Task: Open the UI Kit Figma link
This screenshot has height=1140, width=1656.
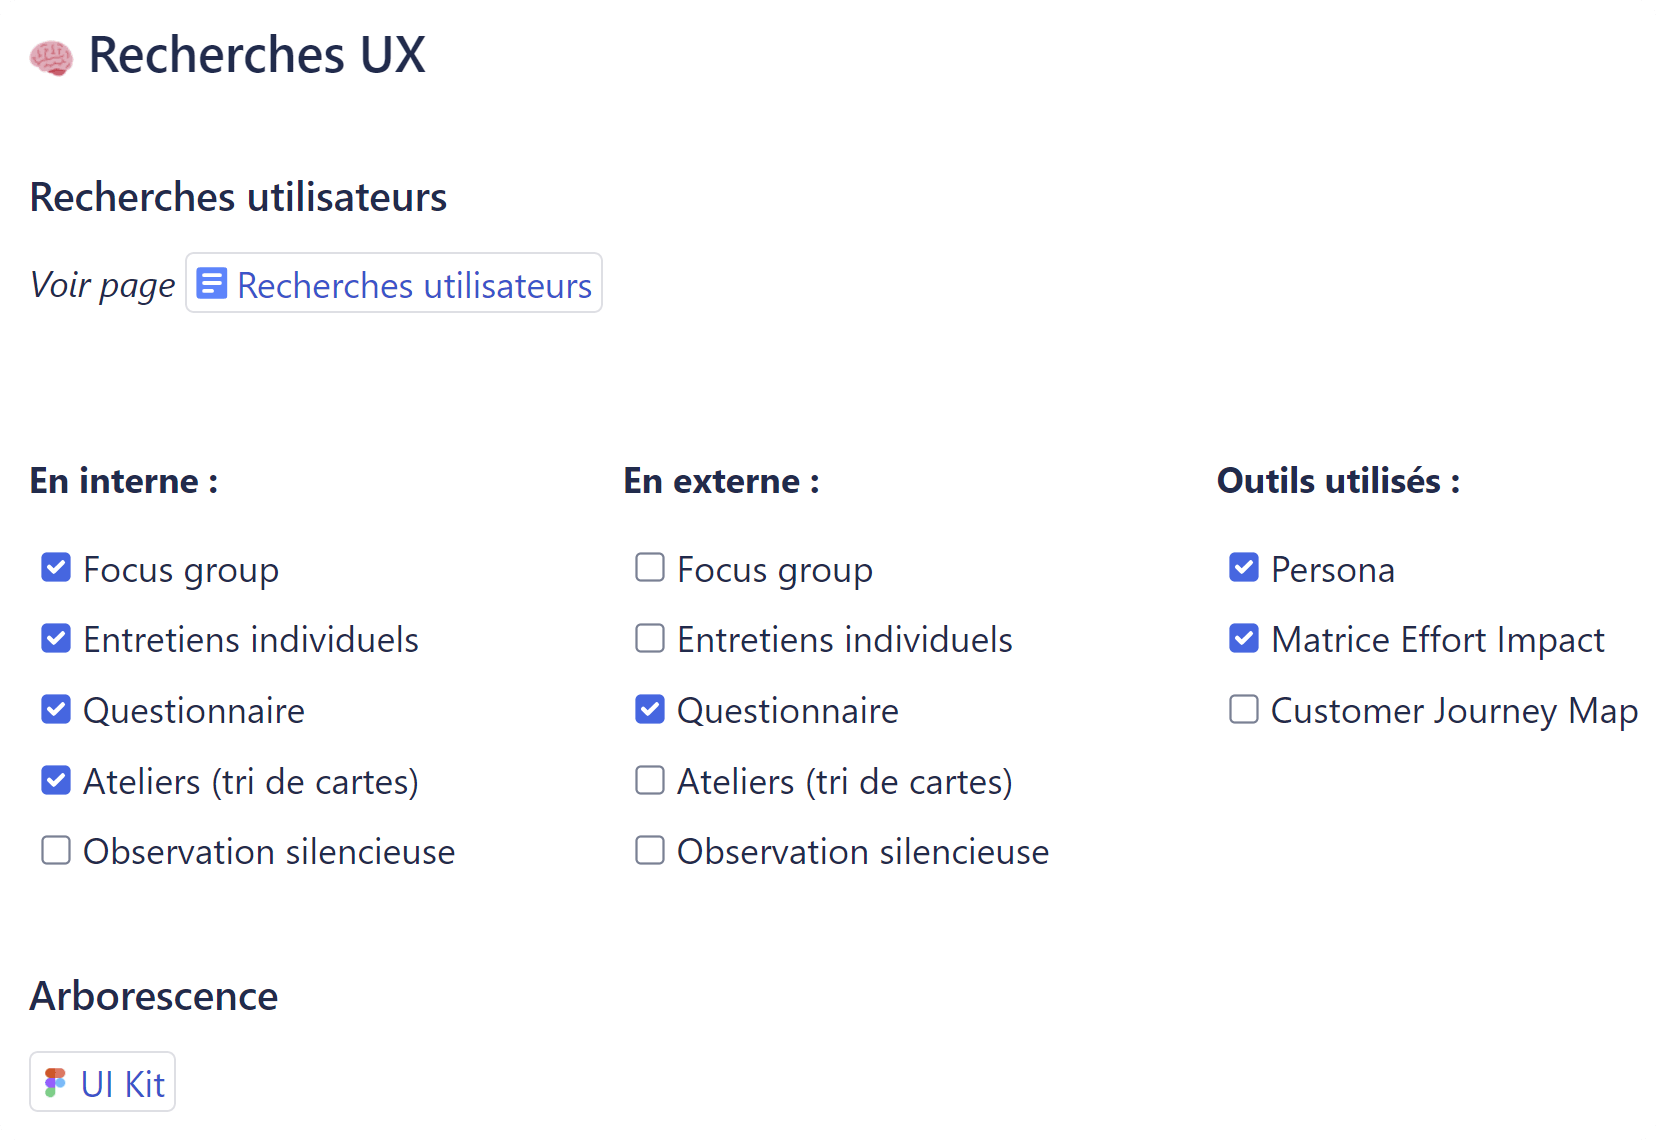Action: (122, 1084)
